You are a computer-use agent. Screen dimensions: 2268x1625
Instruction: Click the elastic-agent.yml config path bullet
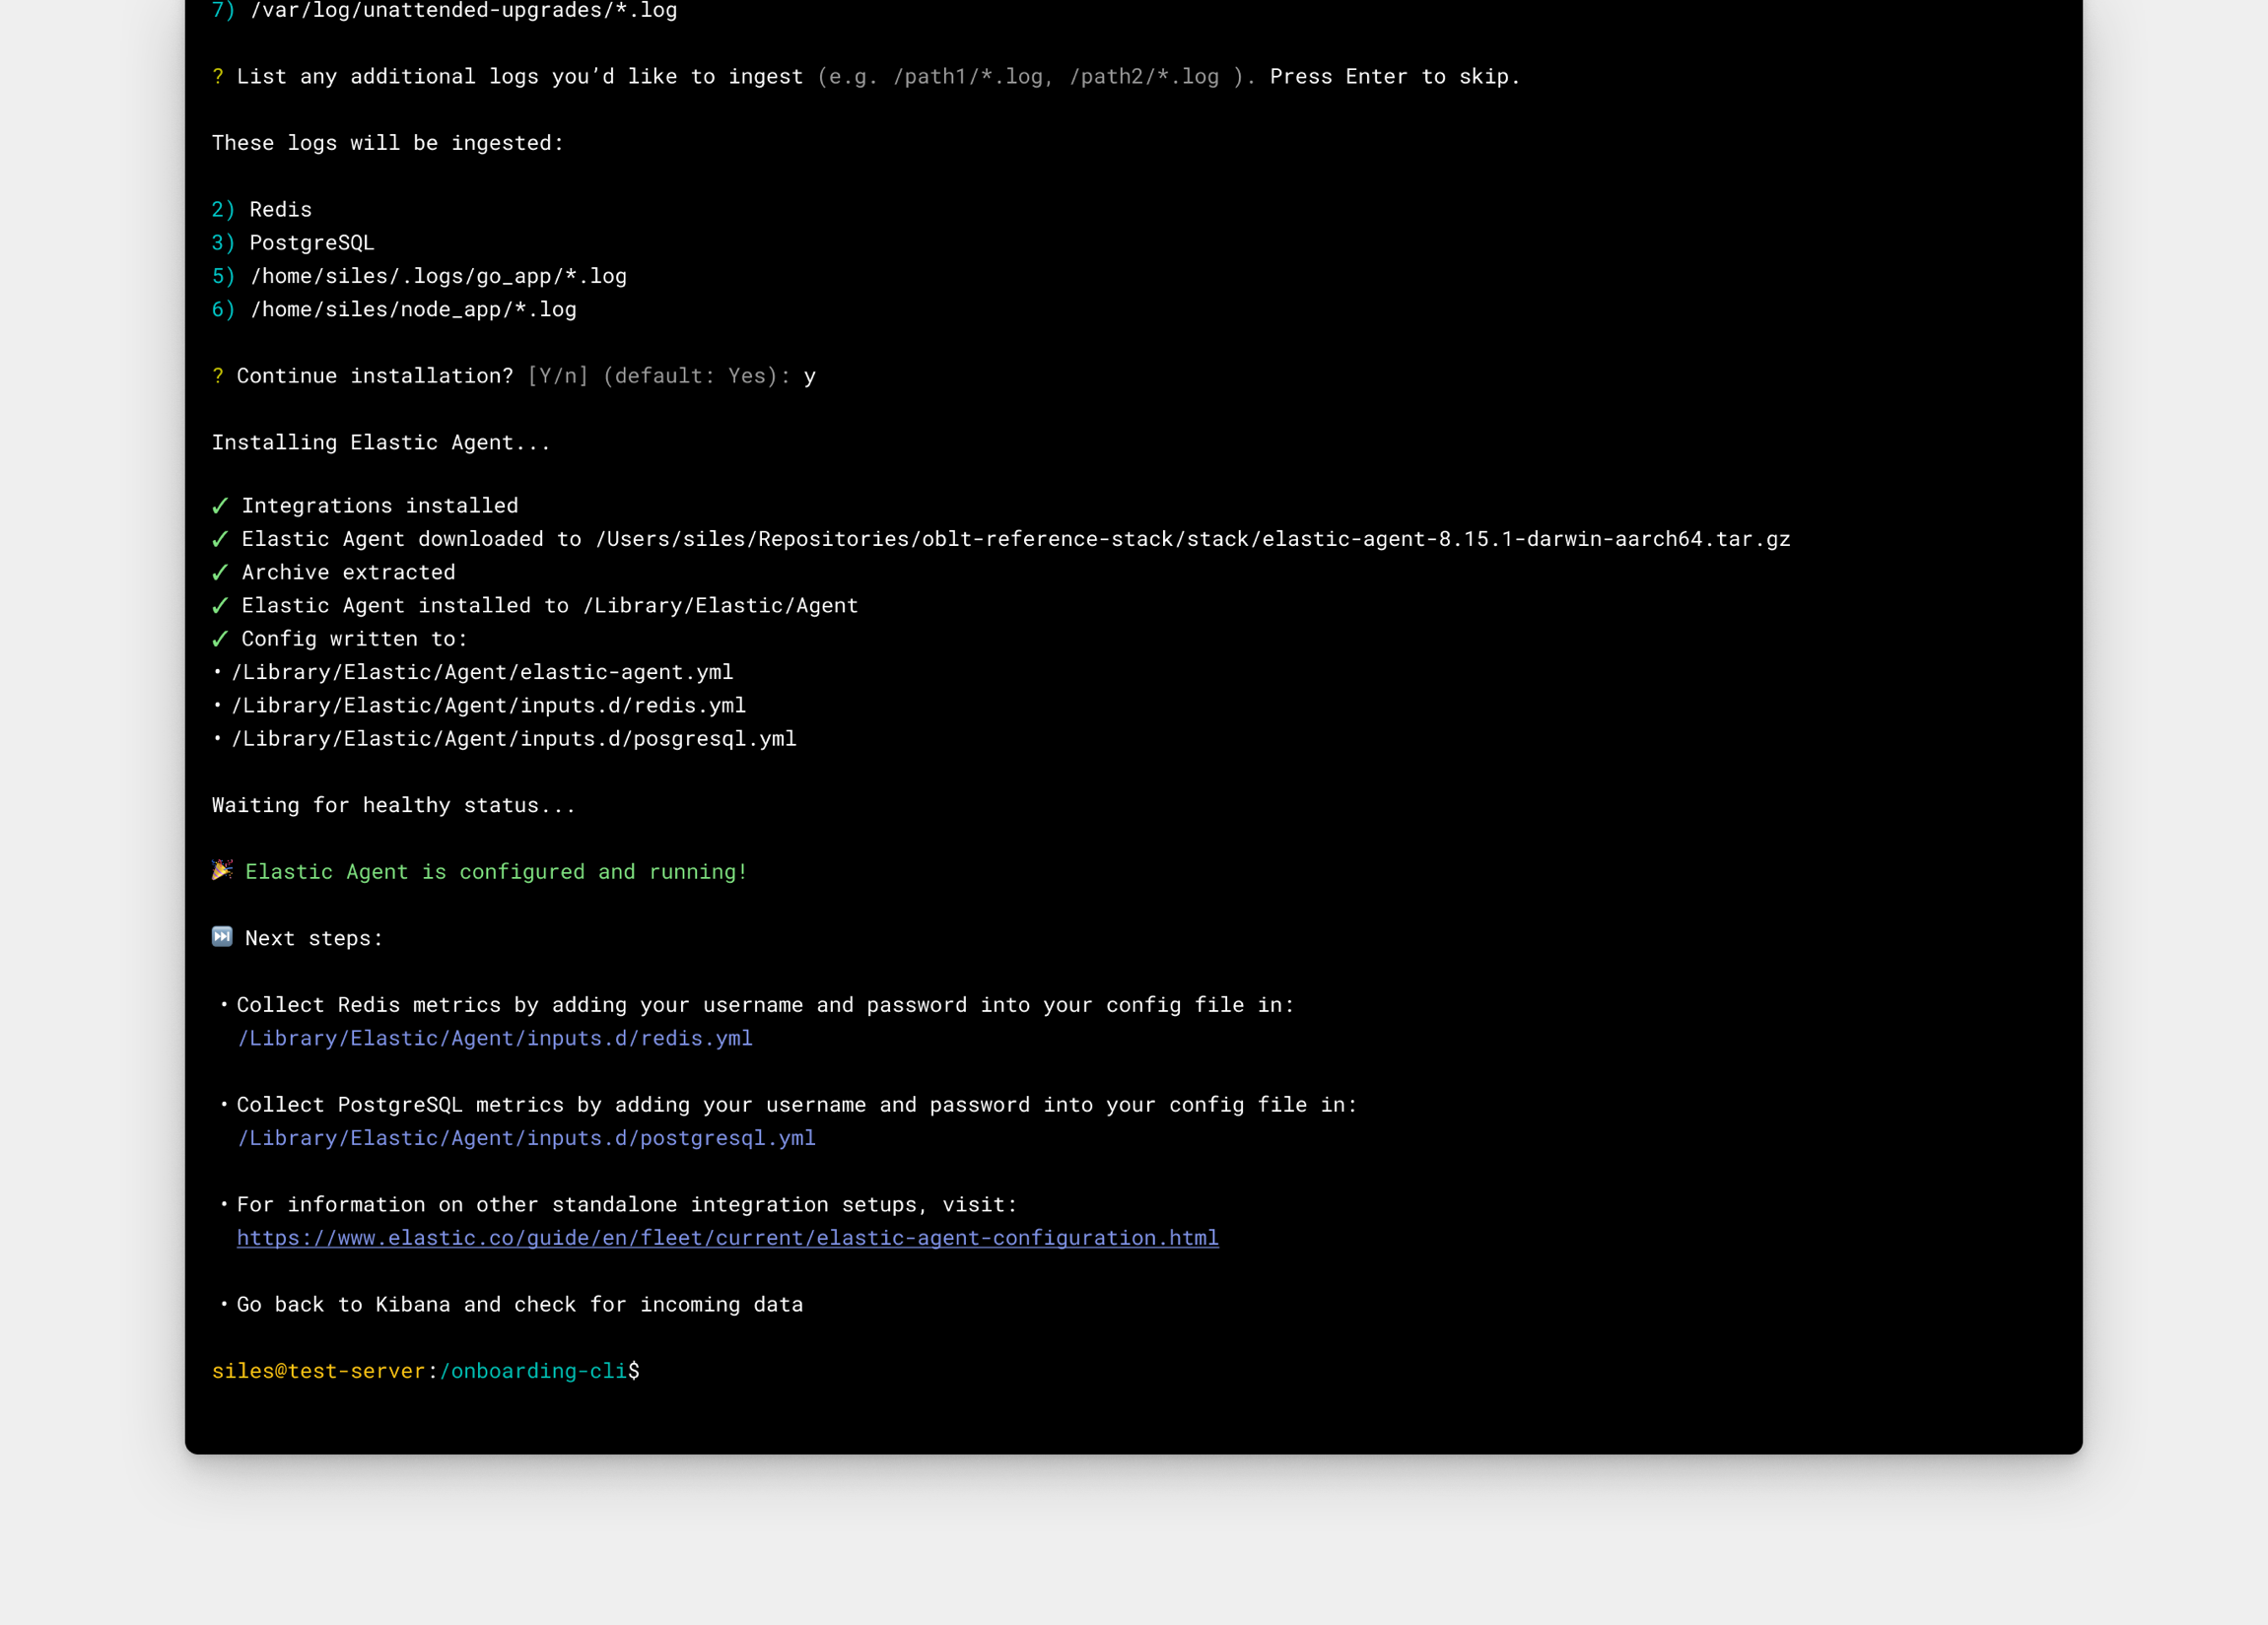[x=482, y=672]
